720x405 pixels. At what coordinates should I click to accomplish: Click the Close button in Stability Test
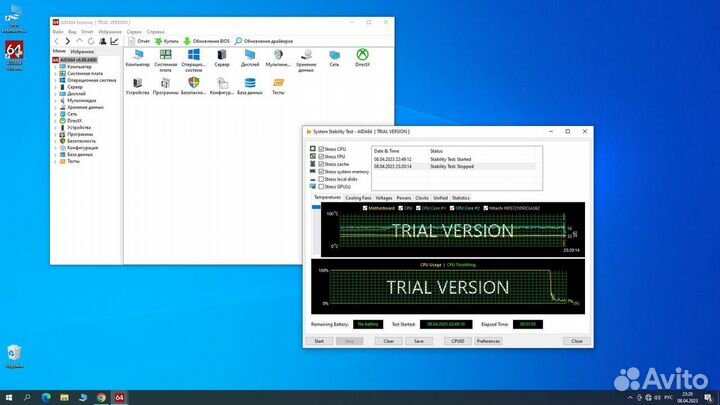pos(577,341)
